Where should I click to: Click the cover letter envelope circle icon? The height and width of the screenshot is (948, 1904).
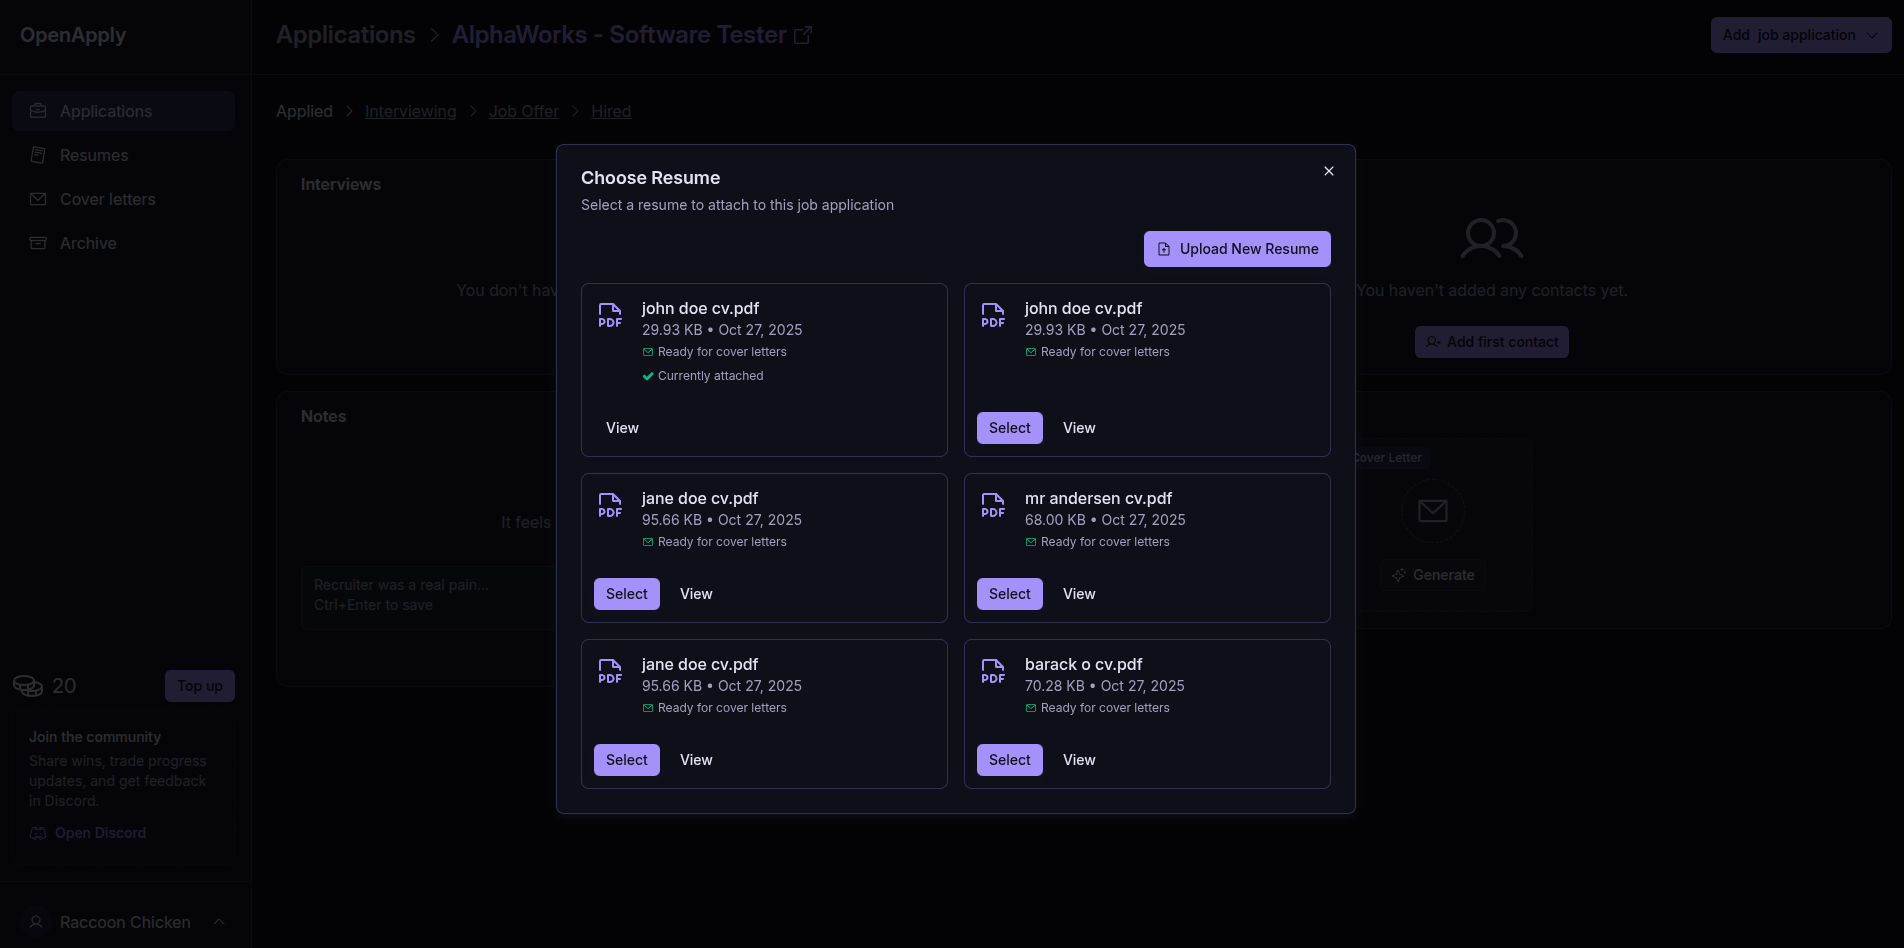tap(1433, 511)
